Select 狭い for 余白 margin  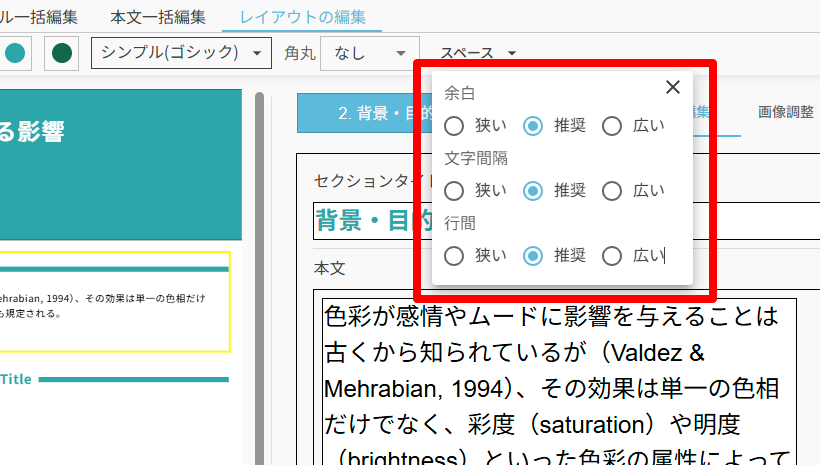click(x=454, y=126)
